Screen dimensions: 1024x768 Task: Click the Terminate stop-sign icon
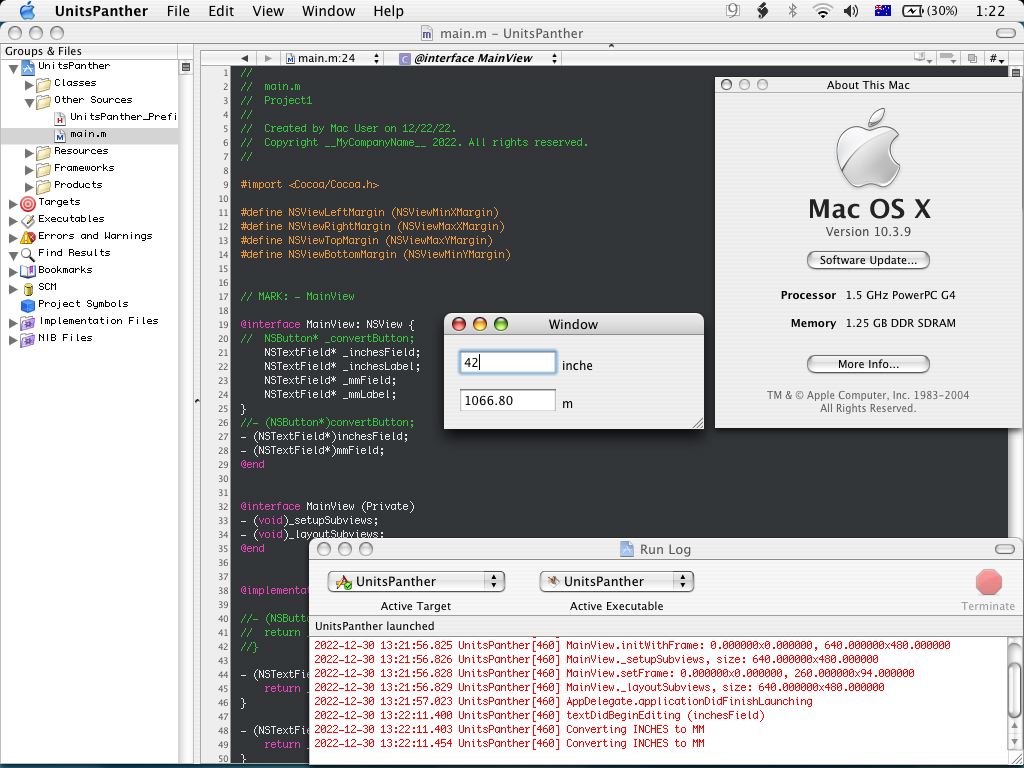(x=988, y=582)
